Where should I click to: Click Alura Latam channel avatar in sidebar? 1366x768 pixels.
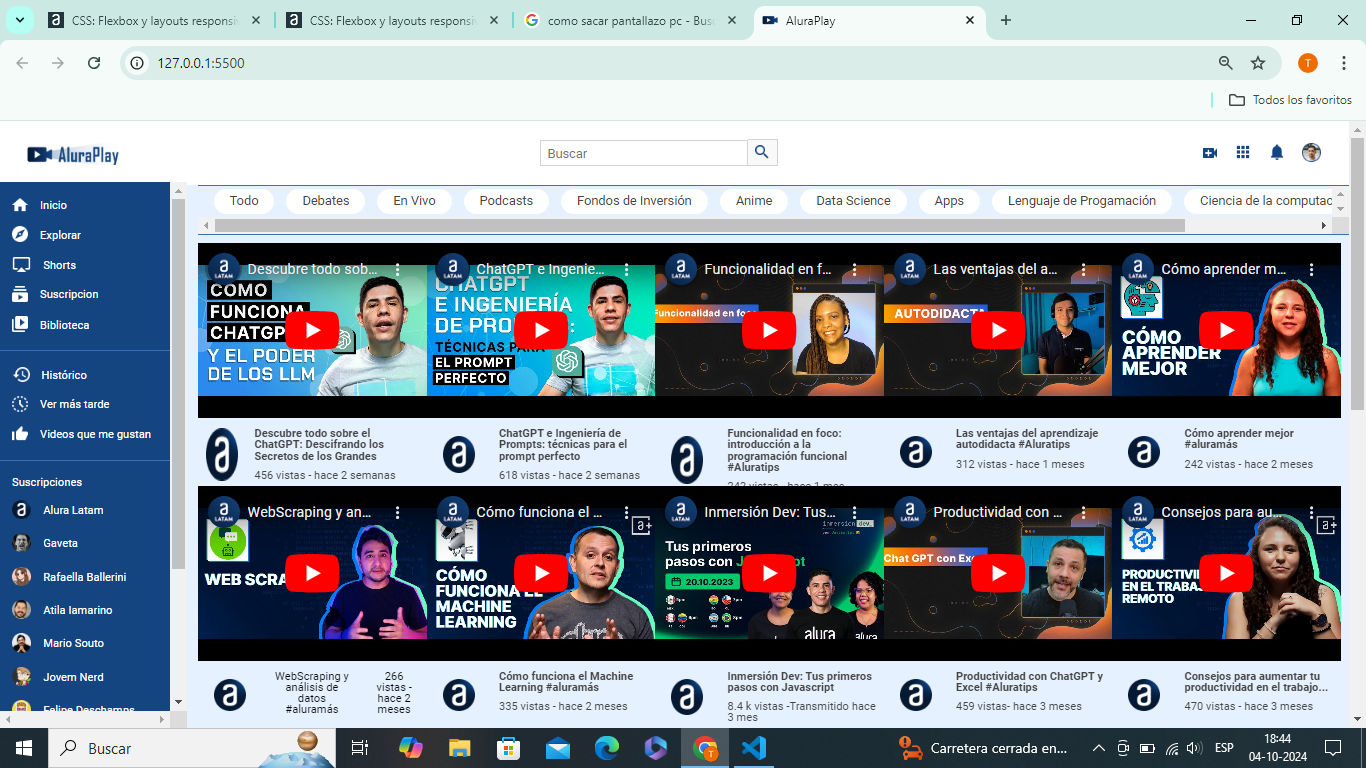pyautogui.click(x=21, y=510)
